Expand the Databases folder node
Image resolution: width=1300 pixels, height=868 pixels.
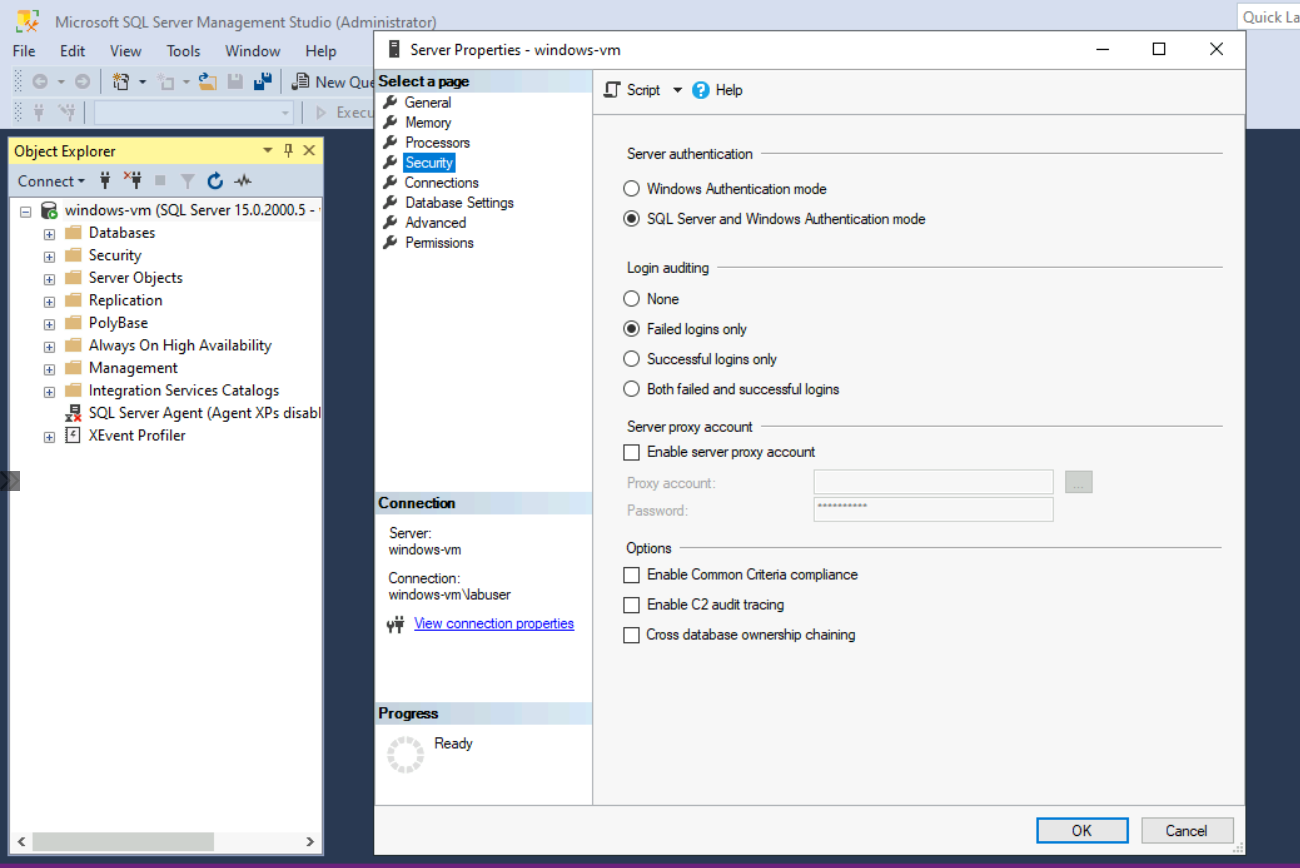tap(49, 233)
